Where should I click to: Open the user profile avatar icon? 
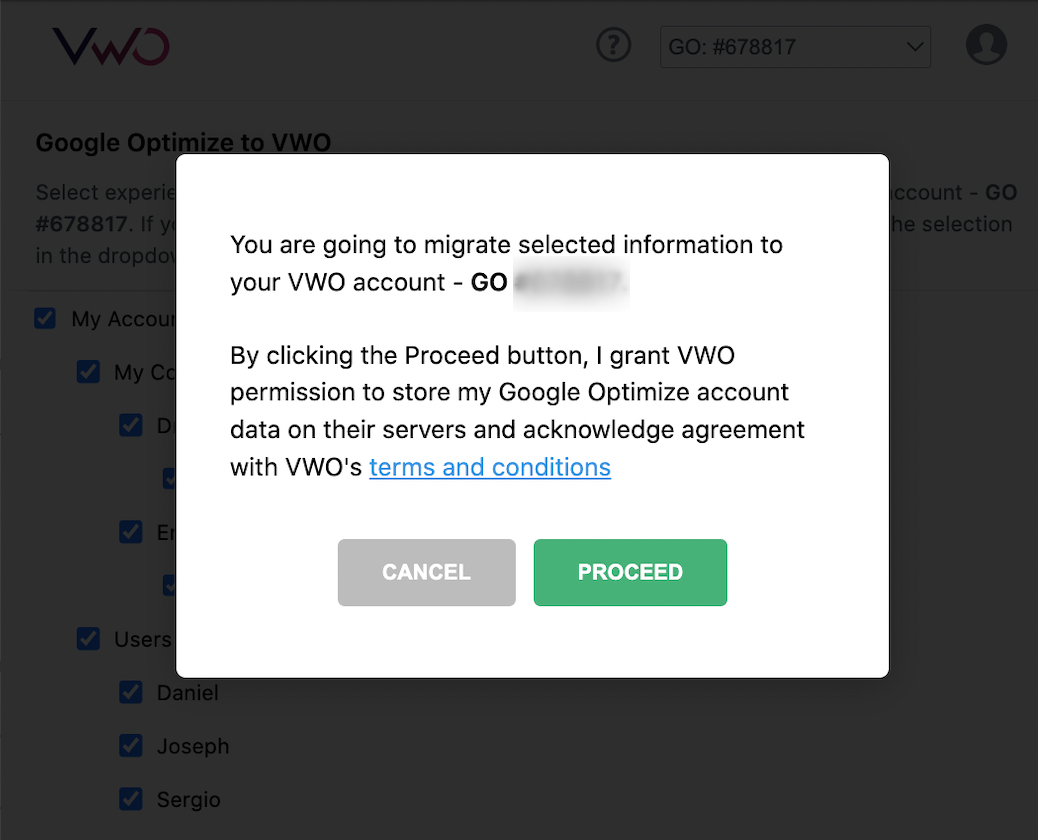coord(986,44)
